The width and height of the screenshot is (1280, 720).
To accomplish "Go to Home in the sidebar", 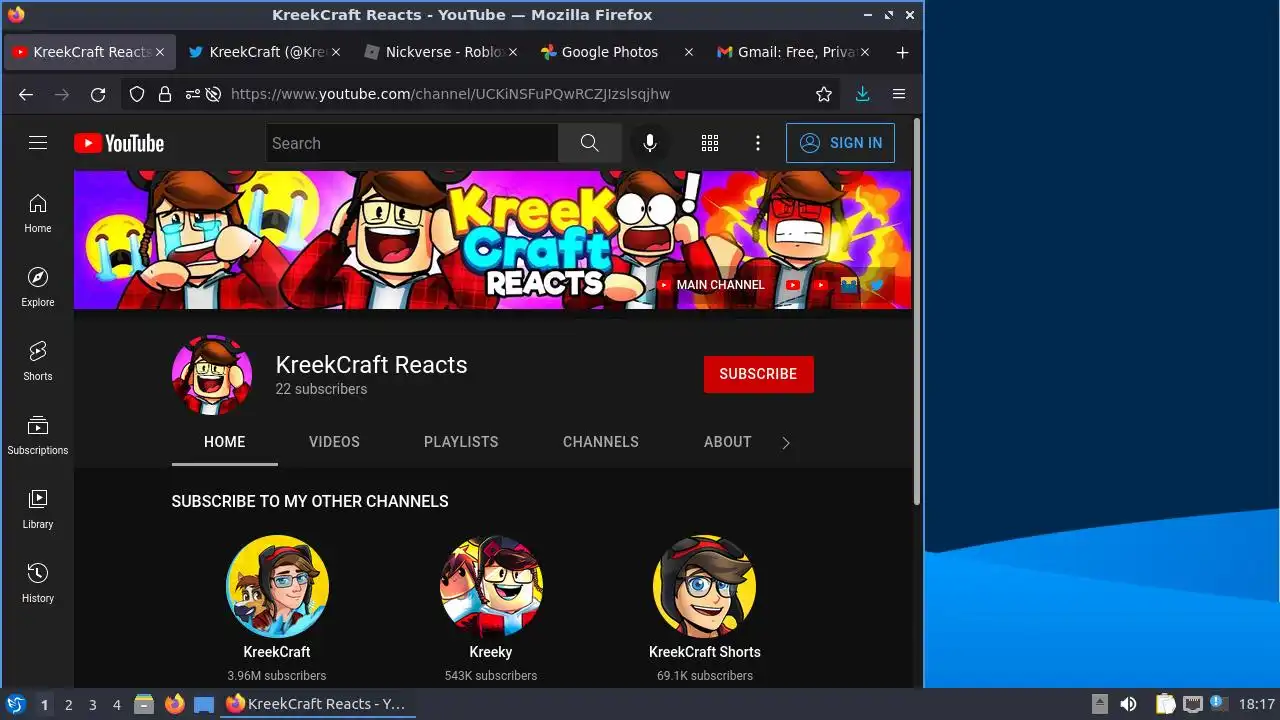I will (x=38, y=213).
